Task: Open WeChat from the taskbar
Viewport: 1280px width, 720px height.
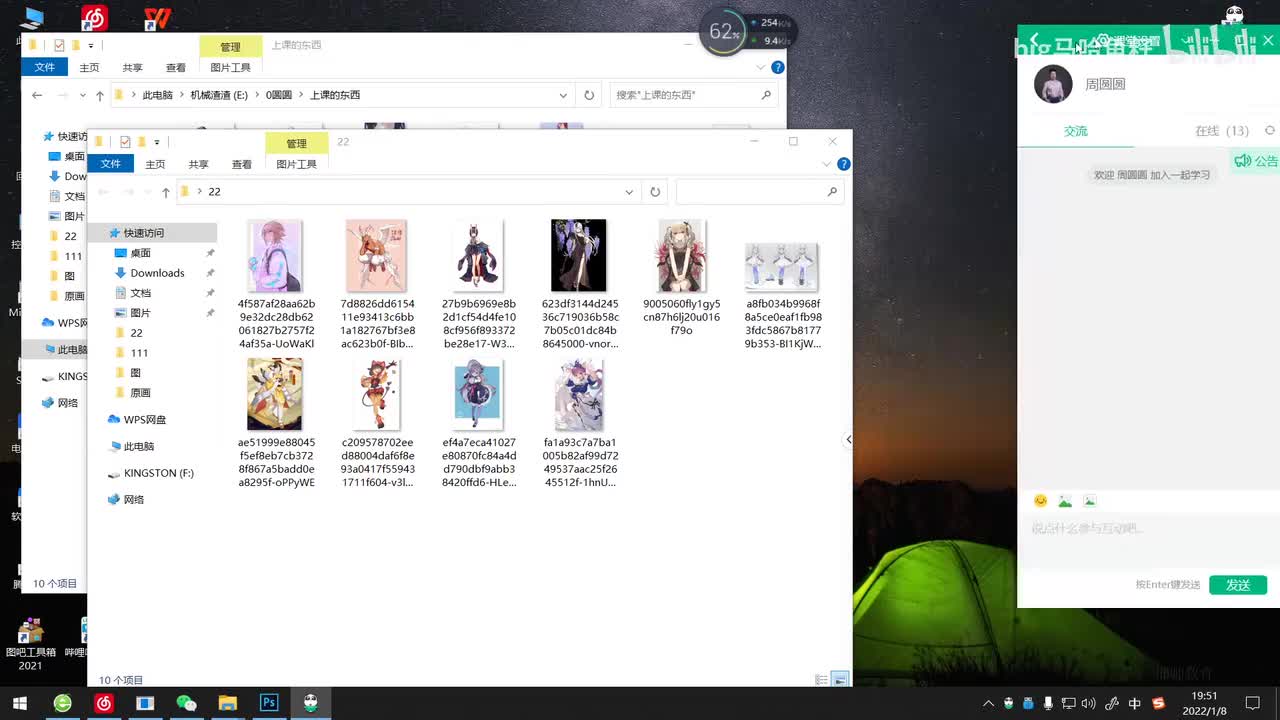Action: point(187,703)
